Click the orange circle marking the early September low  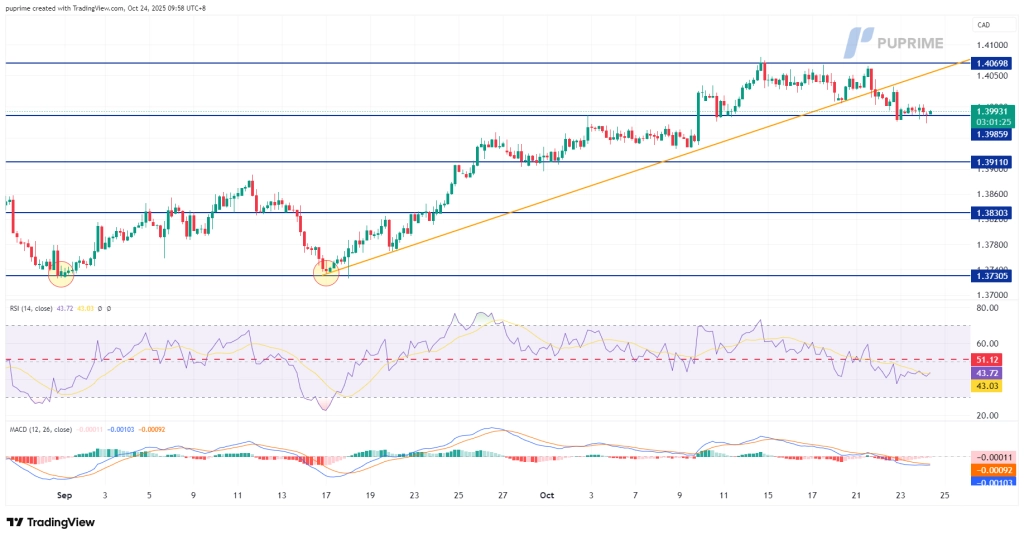tap(62, 271)
